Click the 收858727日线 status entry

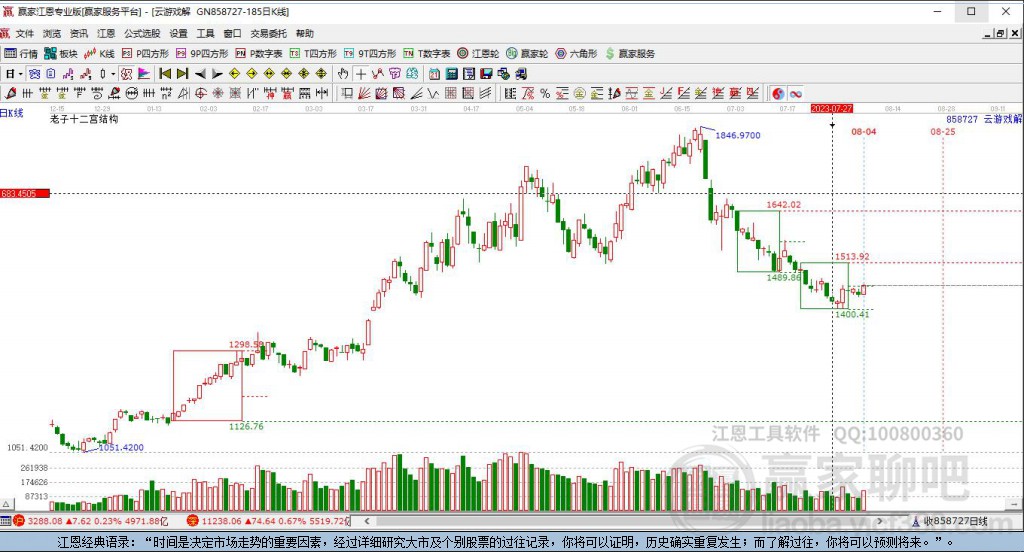pyautogui.click(x=950, y=521)
